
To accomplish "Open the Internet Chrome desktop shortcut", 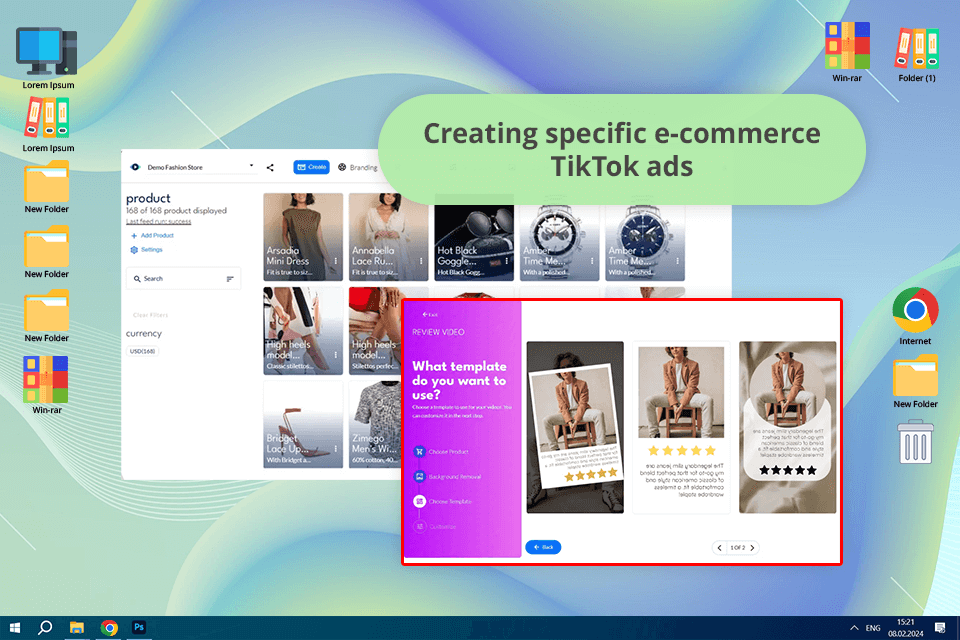I will point(915,316).
